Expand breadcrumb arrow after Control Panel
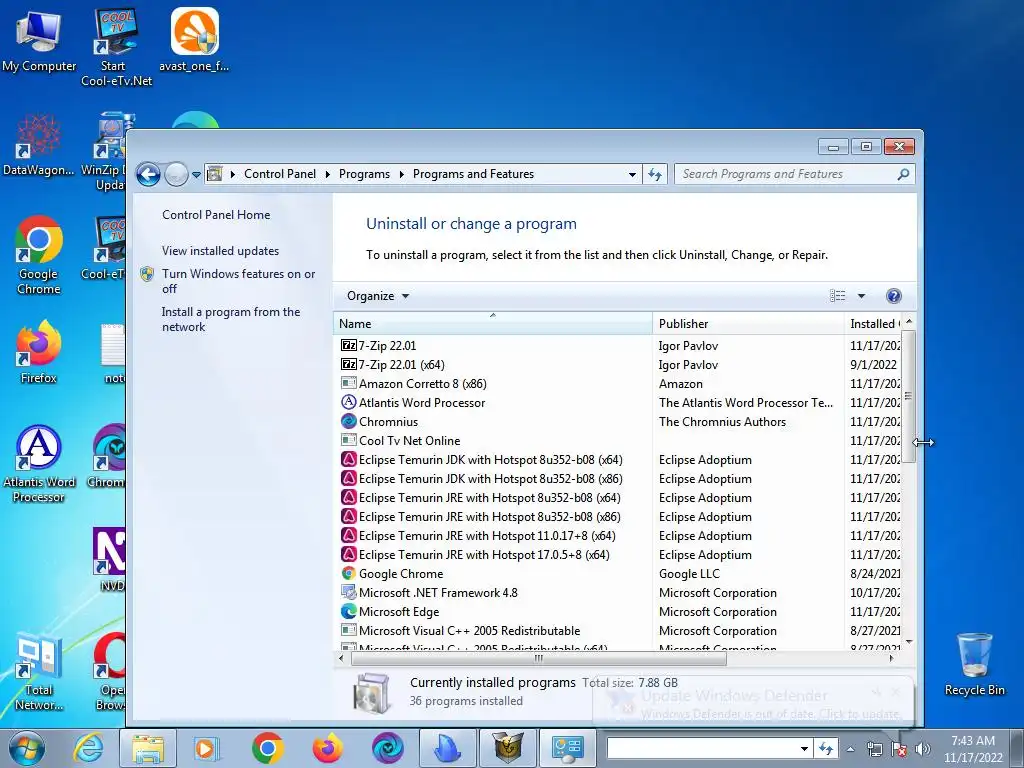 pyautogui.click(x=327, y=174)
